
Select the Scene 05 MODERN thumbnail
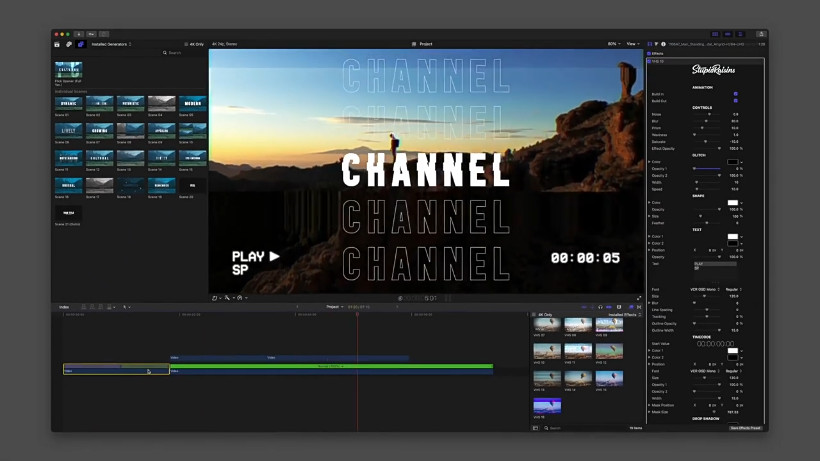192,103
